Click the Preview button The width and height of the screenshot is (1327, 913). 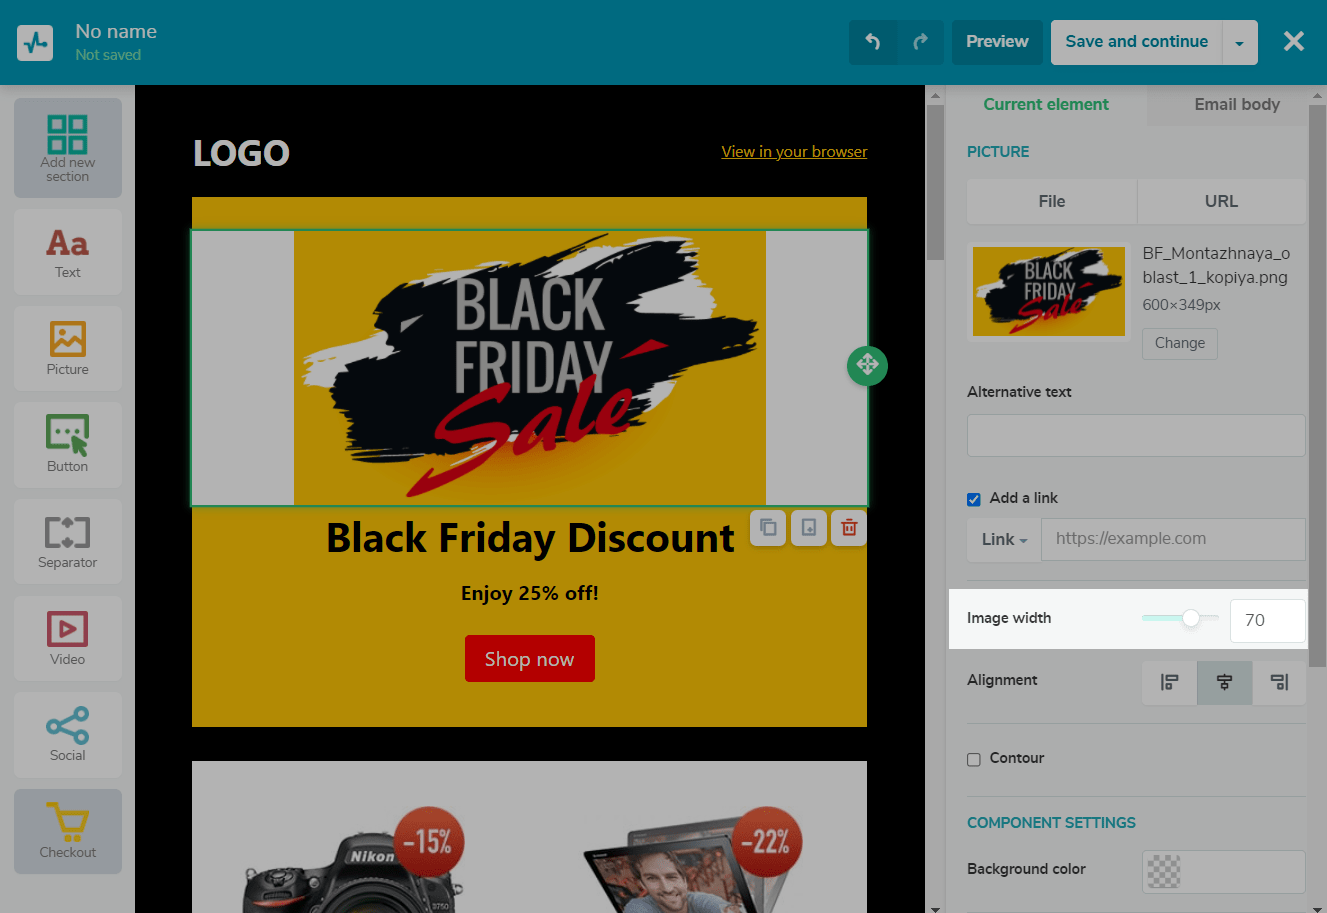(997, 42)
